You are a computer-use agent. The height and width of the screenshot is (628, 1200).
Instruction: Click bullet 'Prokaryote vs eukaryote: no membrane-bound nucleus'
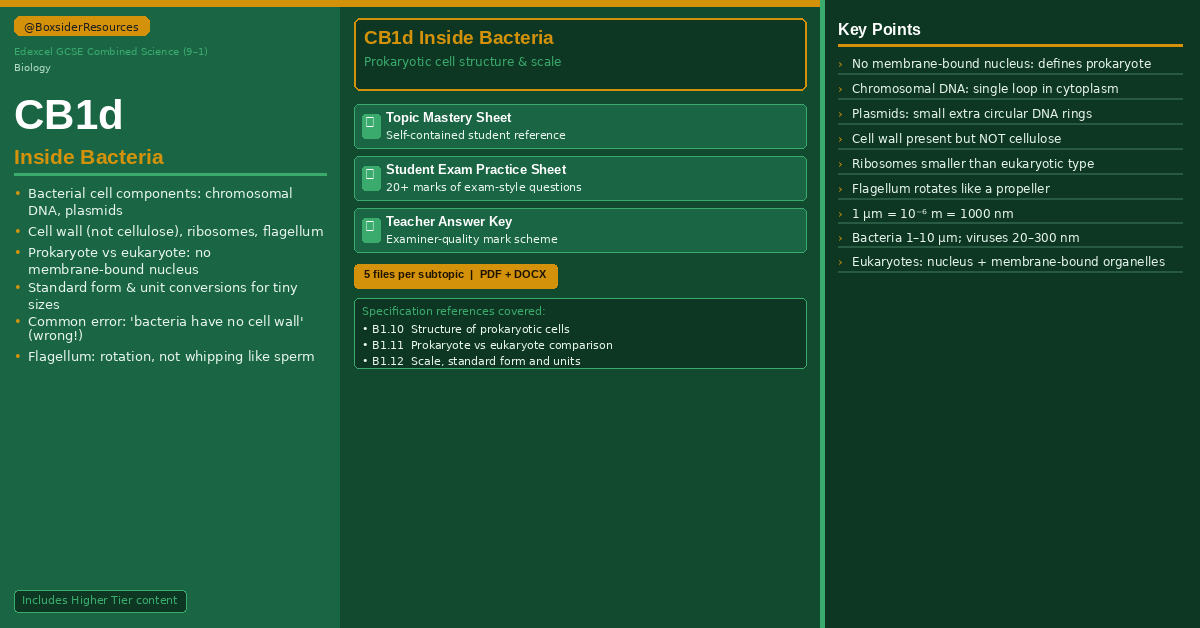119,261
